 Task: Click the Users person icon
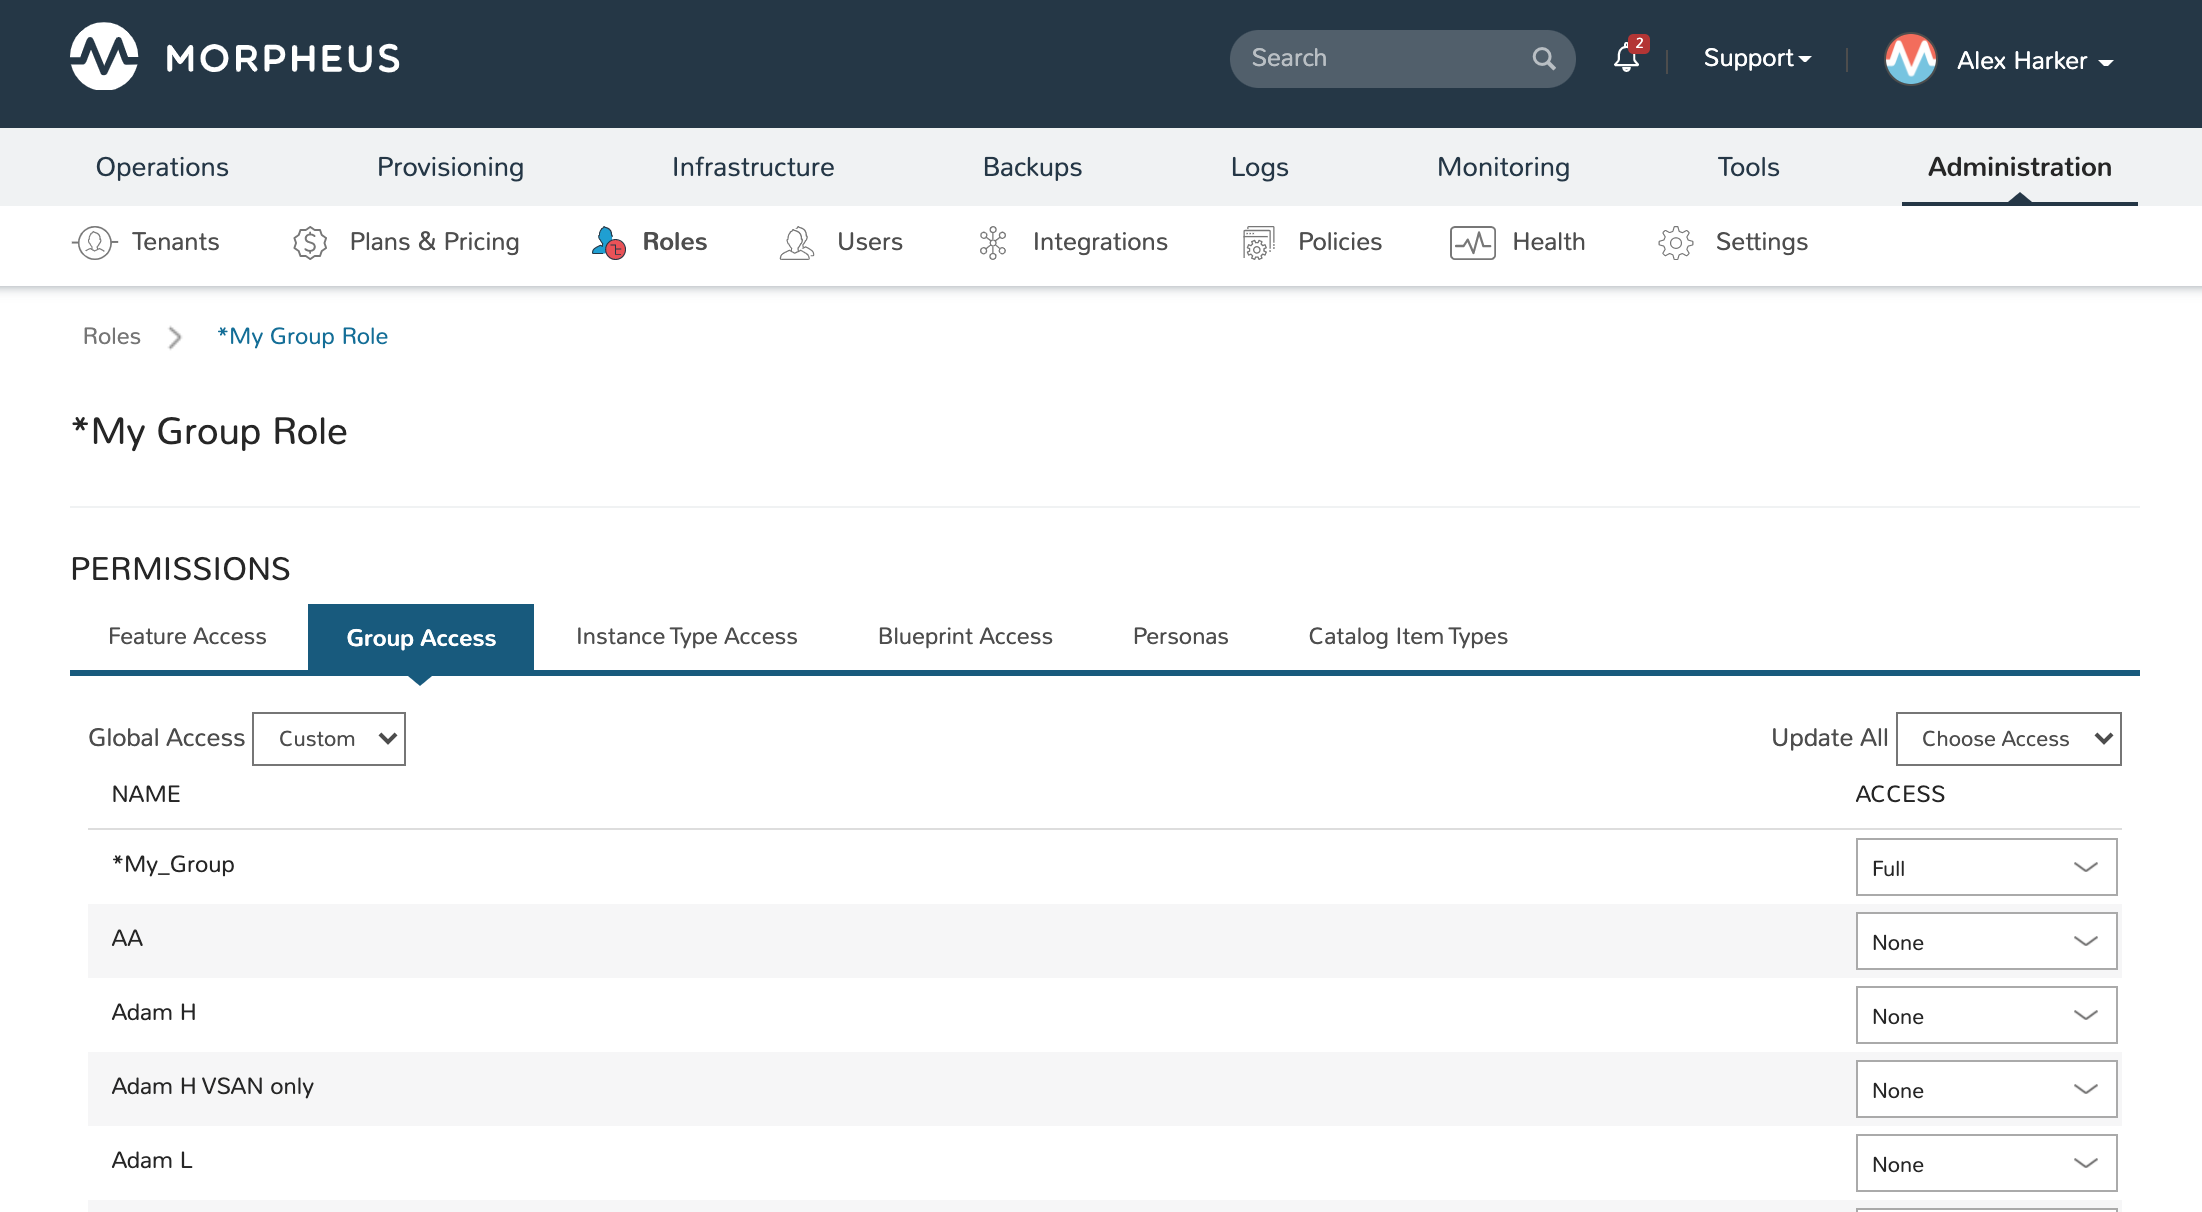point(797,242)
